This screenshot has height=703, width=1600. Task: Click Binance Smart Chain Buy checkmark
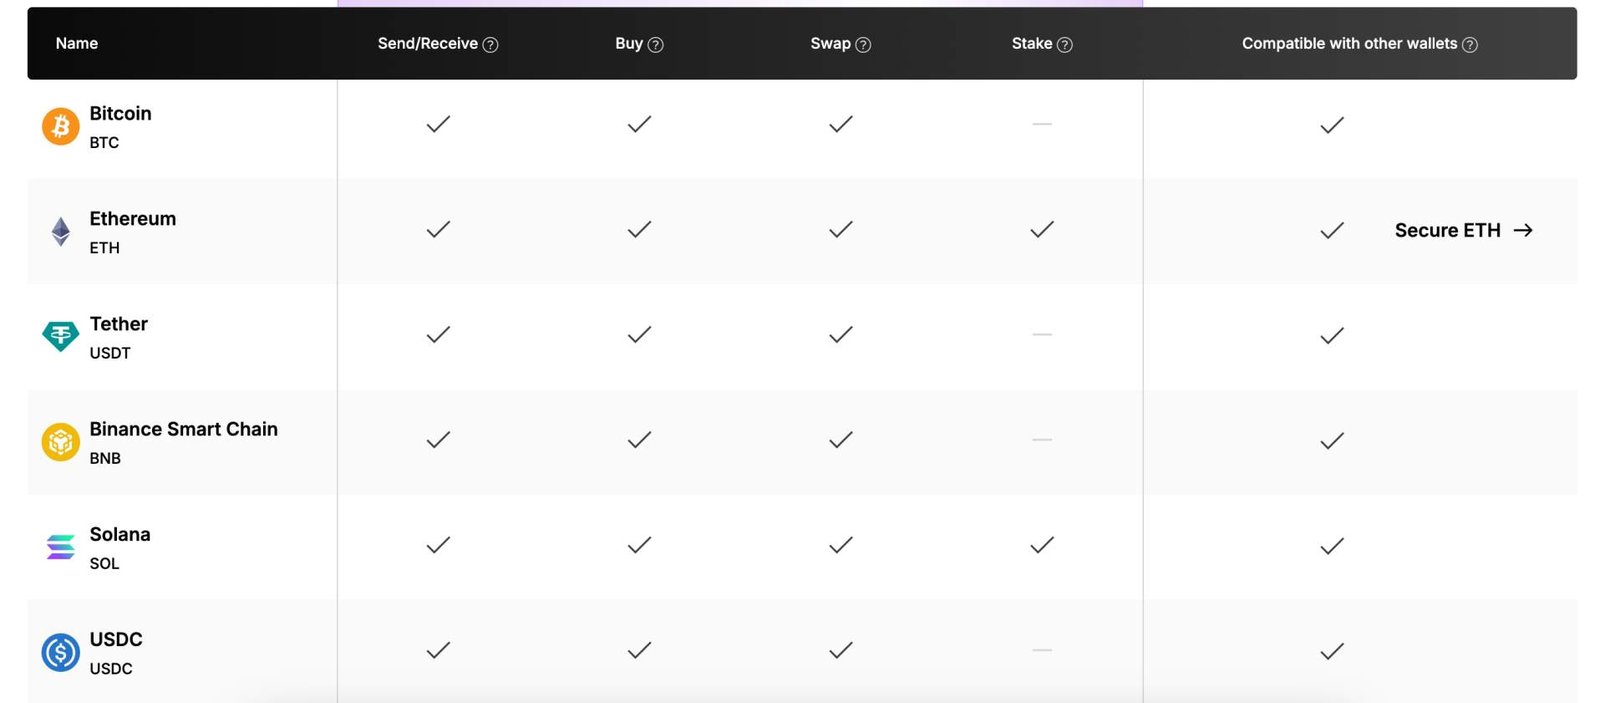(x=639, y=440)
